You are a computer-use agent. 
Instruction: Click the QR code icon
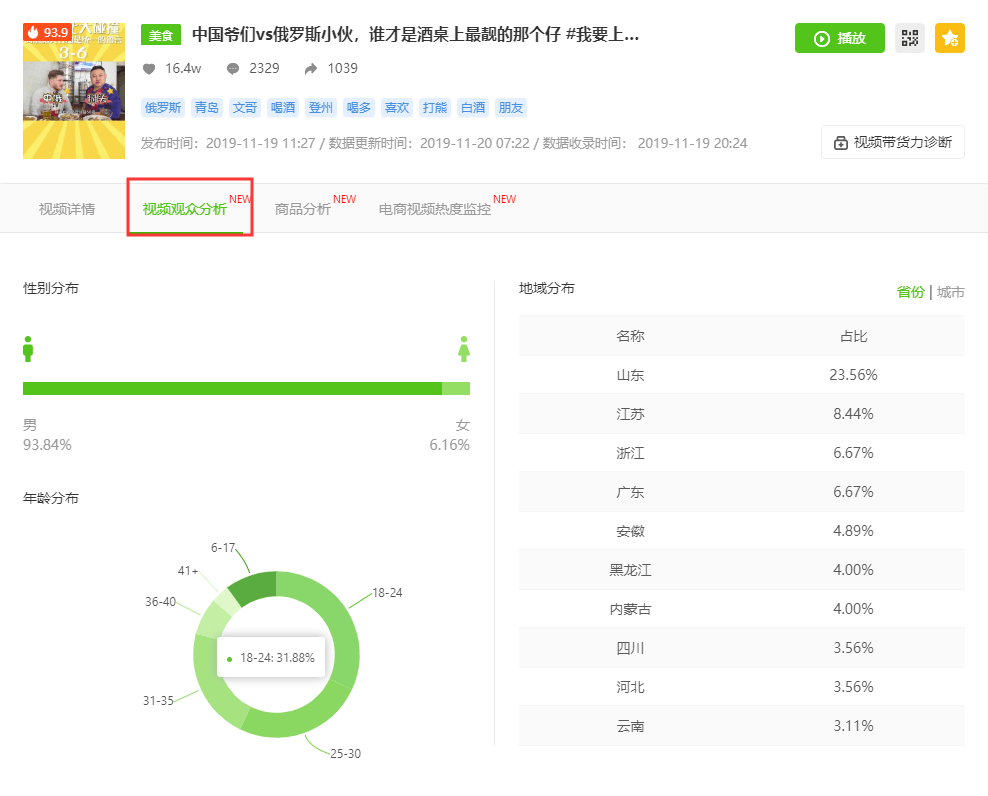(909, 38)
